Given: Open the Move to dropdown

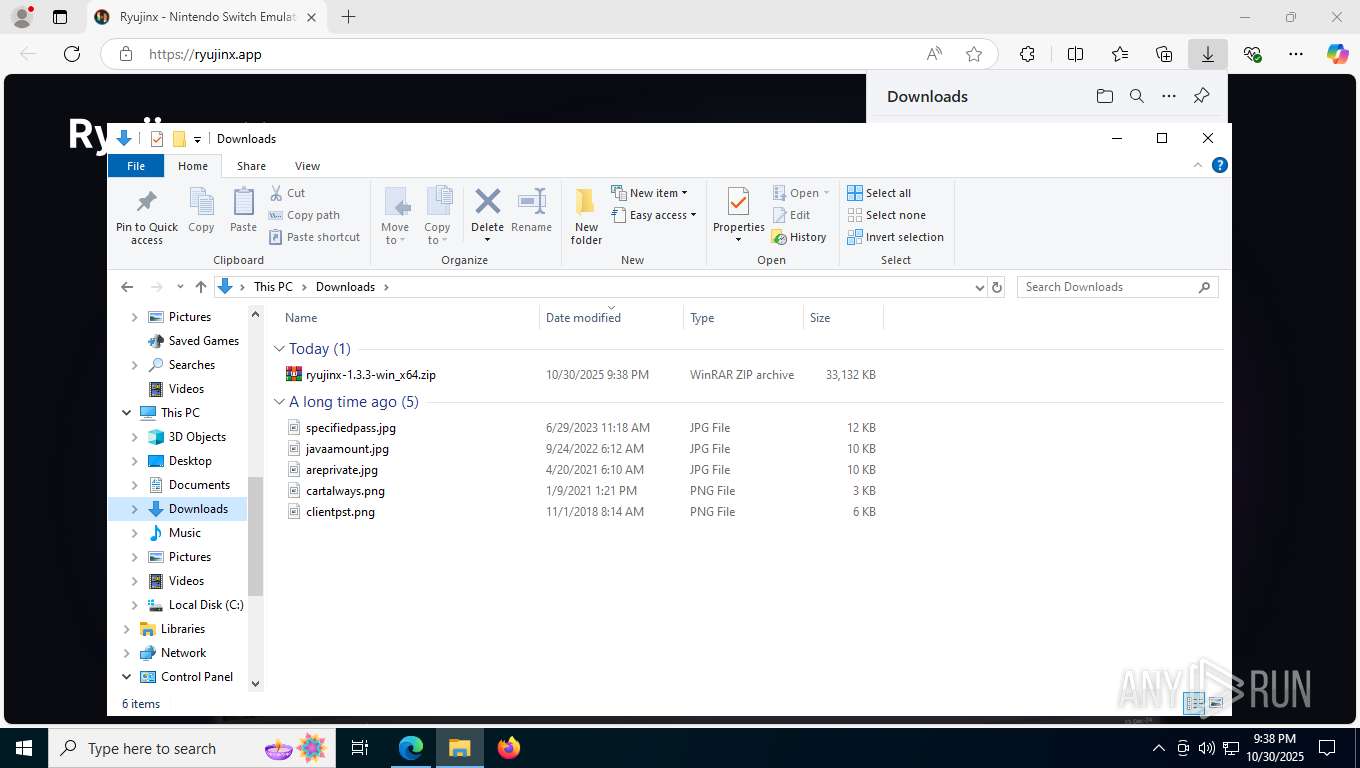Looking at the screenshot, I should pos(395,234).
